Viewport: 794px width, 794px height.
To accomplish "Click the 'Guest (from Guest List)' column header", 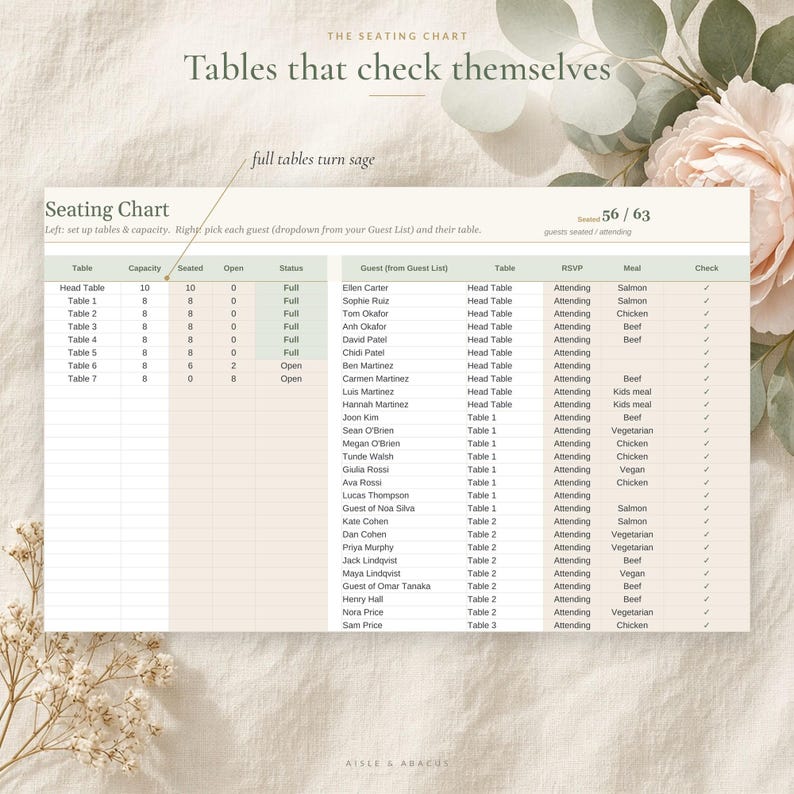I will 404,268.
